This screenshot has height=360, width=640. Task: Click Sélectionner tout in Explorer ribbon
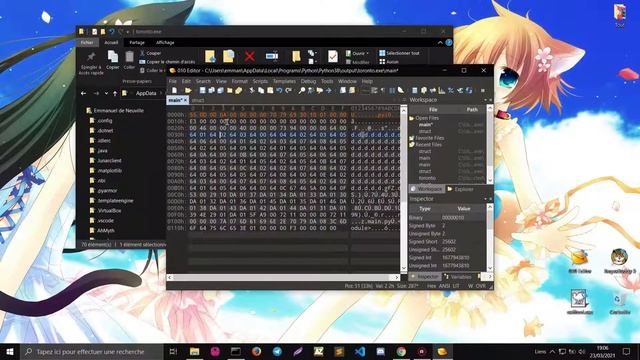399,53
